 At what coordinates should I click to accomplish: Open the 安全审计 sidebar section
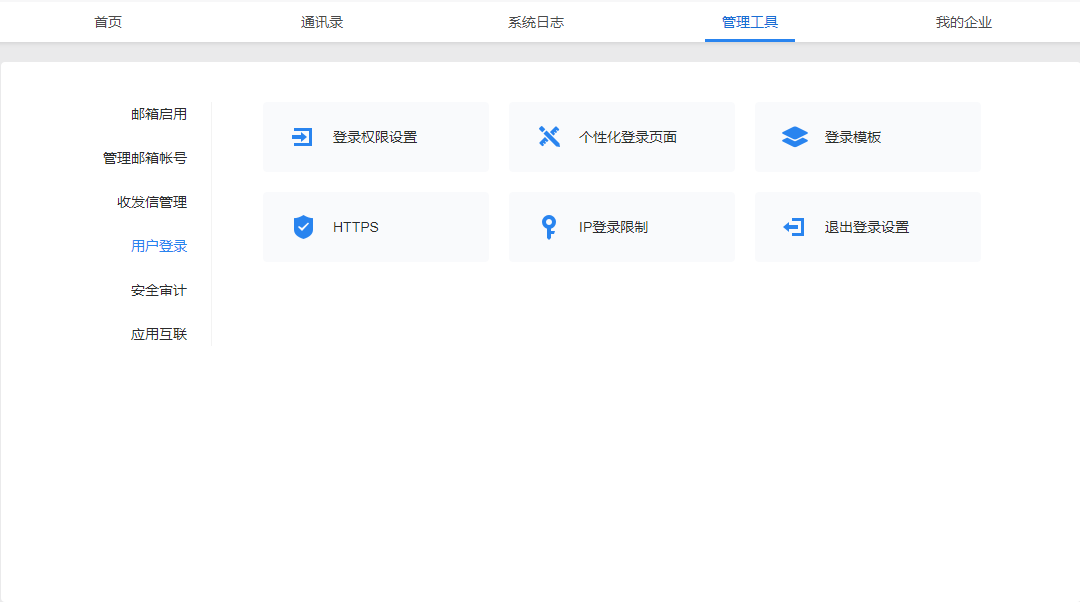pyautogui.click(x=159, y=290)
